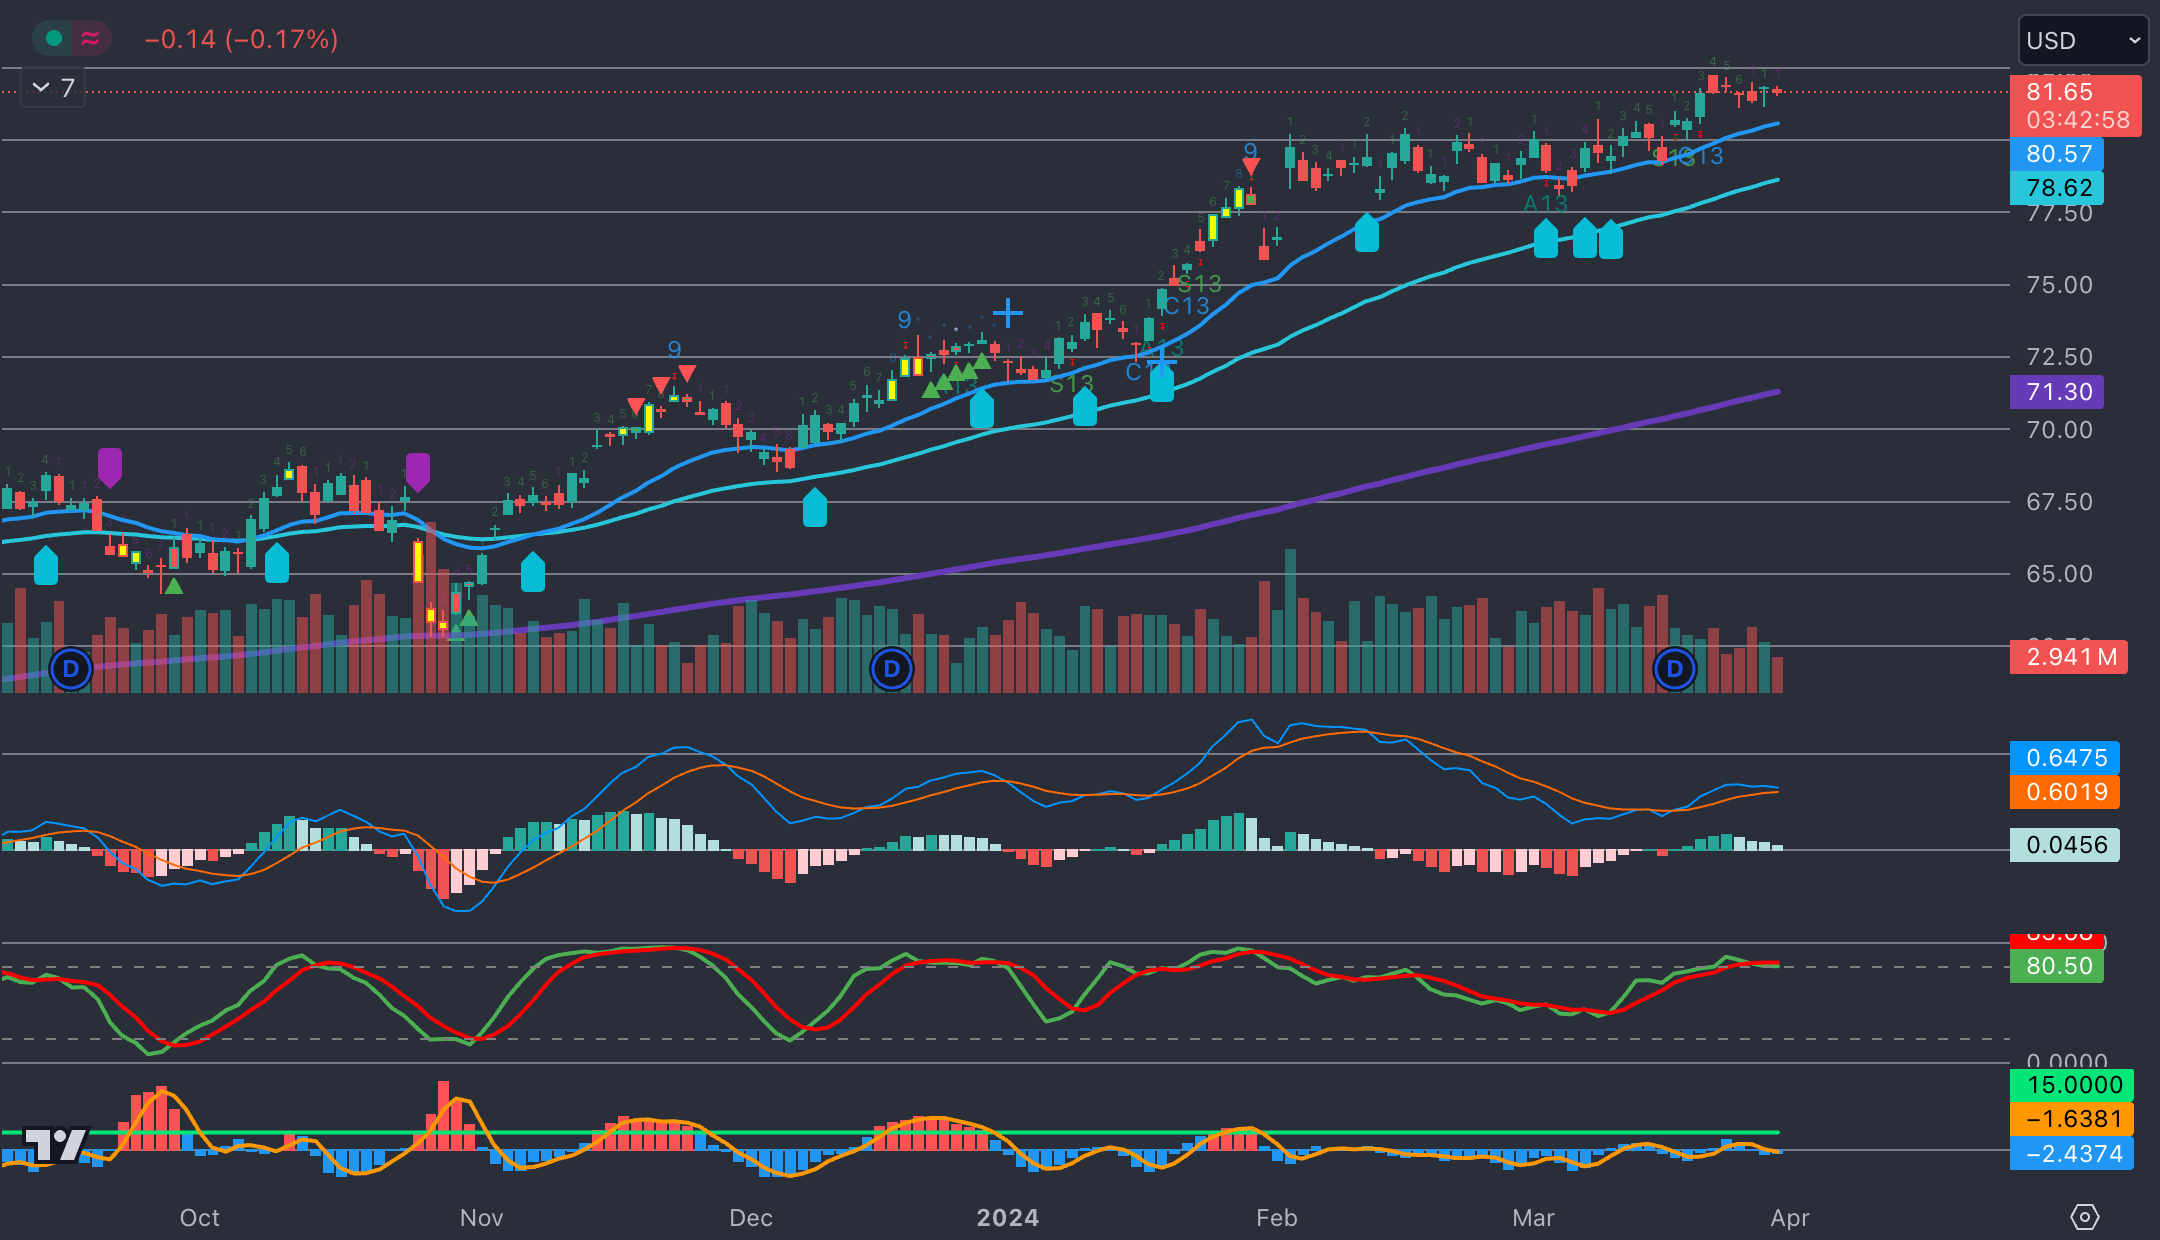Click the histogram value label 0.0456
The width and height of the screenshot is (2160, 1240).
(x=2065, y=845)
